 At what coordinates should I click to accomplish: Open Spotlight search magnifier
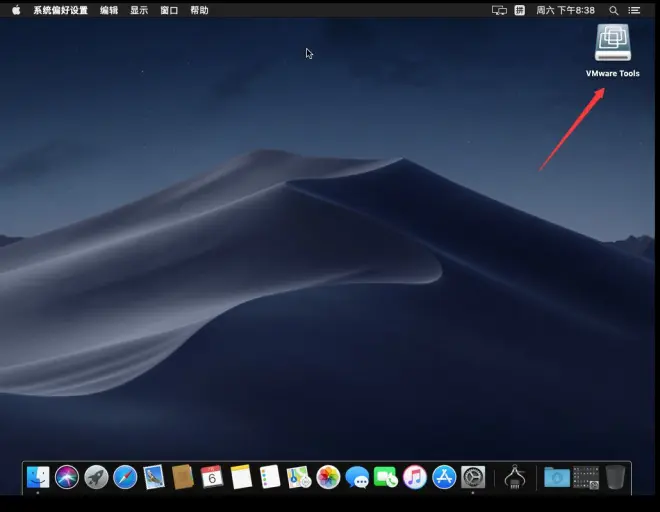point(614,10)
